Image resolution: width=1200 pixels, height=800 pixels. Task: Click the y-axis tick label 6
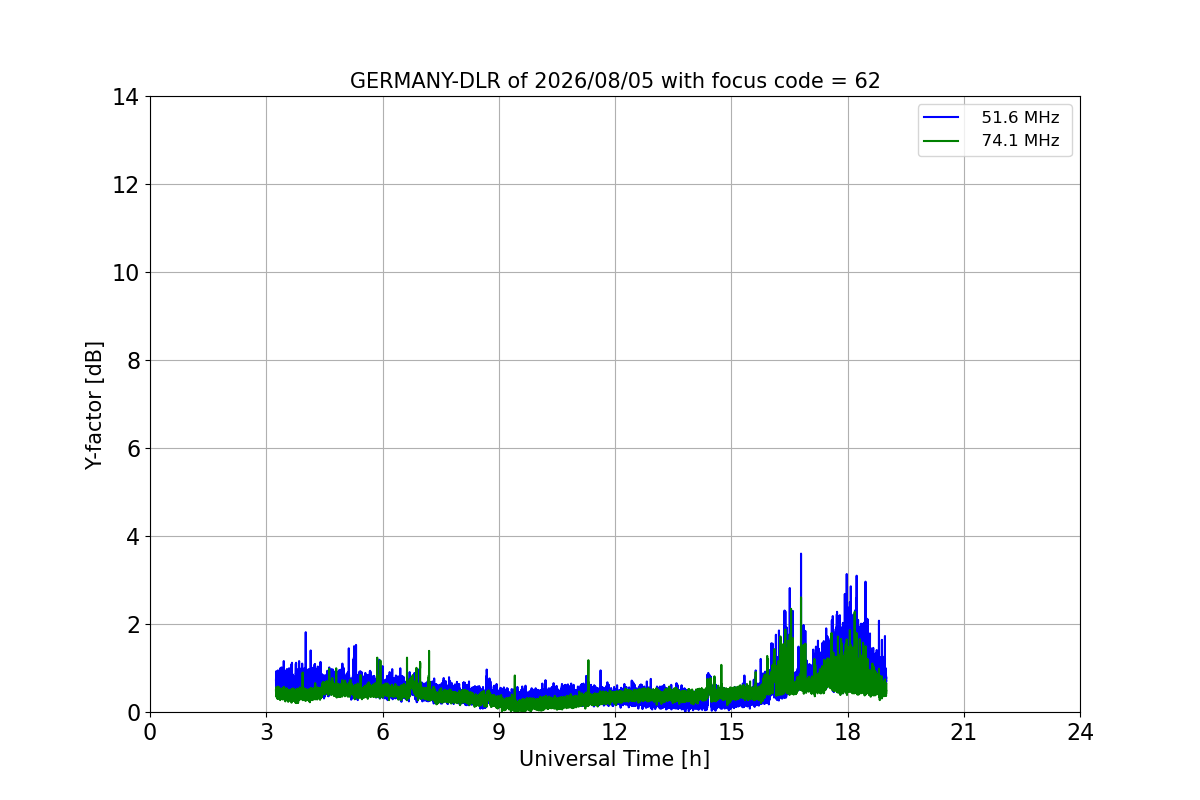click(132, 449)
